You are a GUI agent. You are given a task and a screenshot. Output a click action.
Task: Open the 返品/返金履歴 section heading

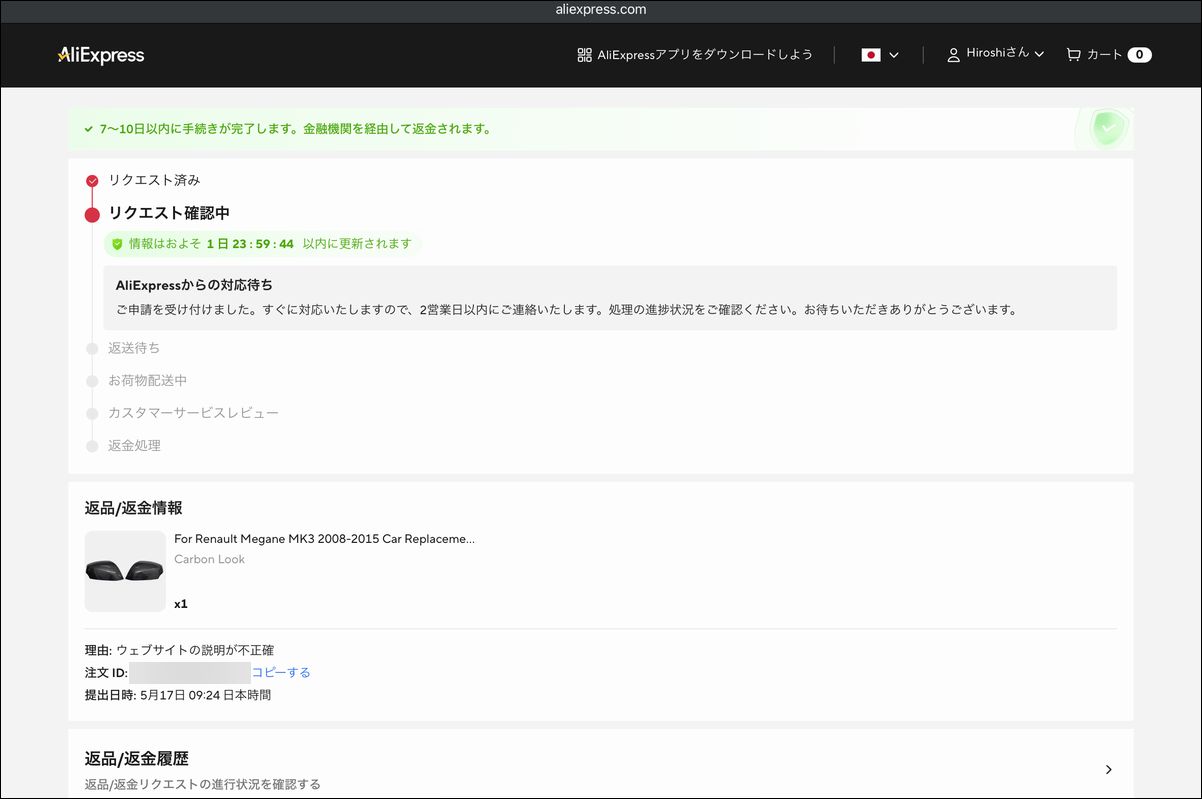click(x=136, y=759)
